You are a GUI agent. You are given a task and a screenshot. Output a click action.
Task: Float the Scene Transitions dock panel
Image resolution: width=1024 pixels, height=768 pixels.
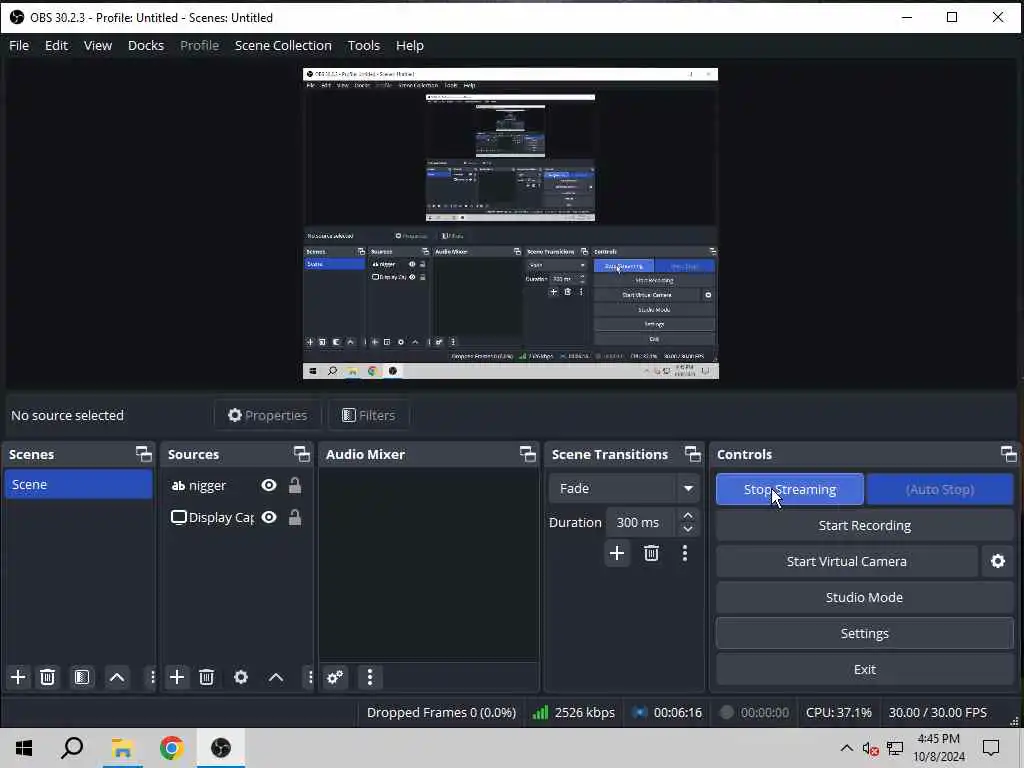[x=692, y=454]
